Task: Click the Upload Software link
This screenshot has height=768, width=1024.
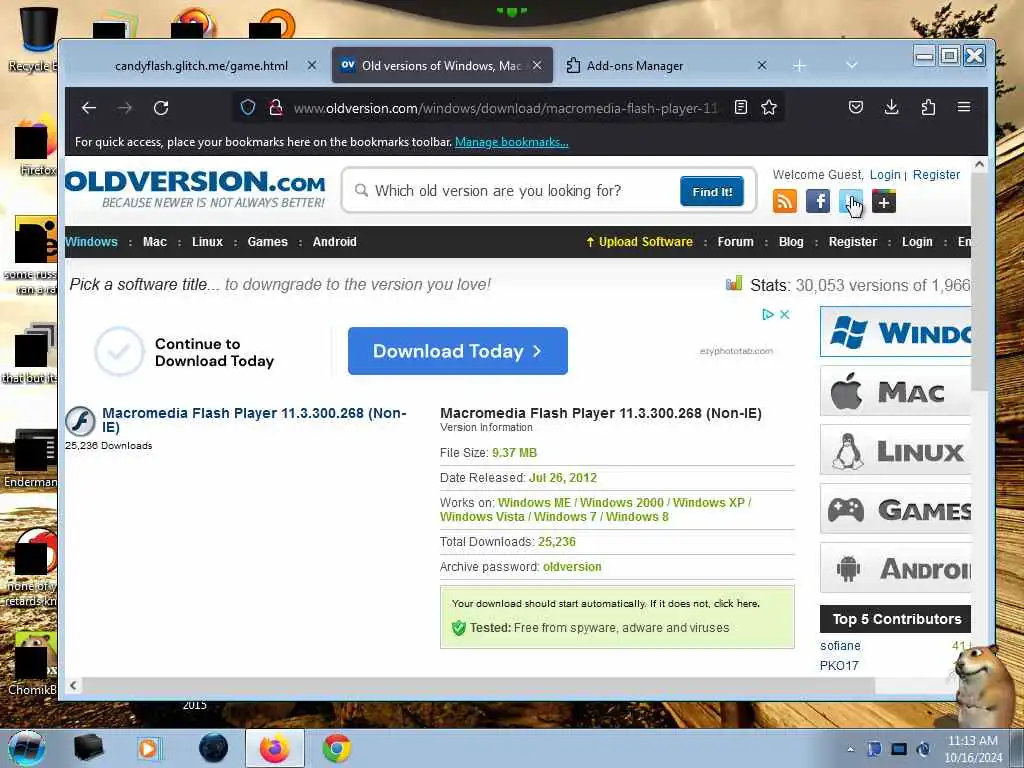Action: click(639, 242)
